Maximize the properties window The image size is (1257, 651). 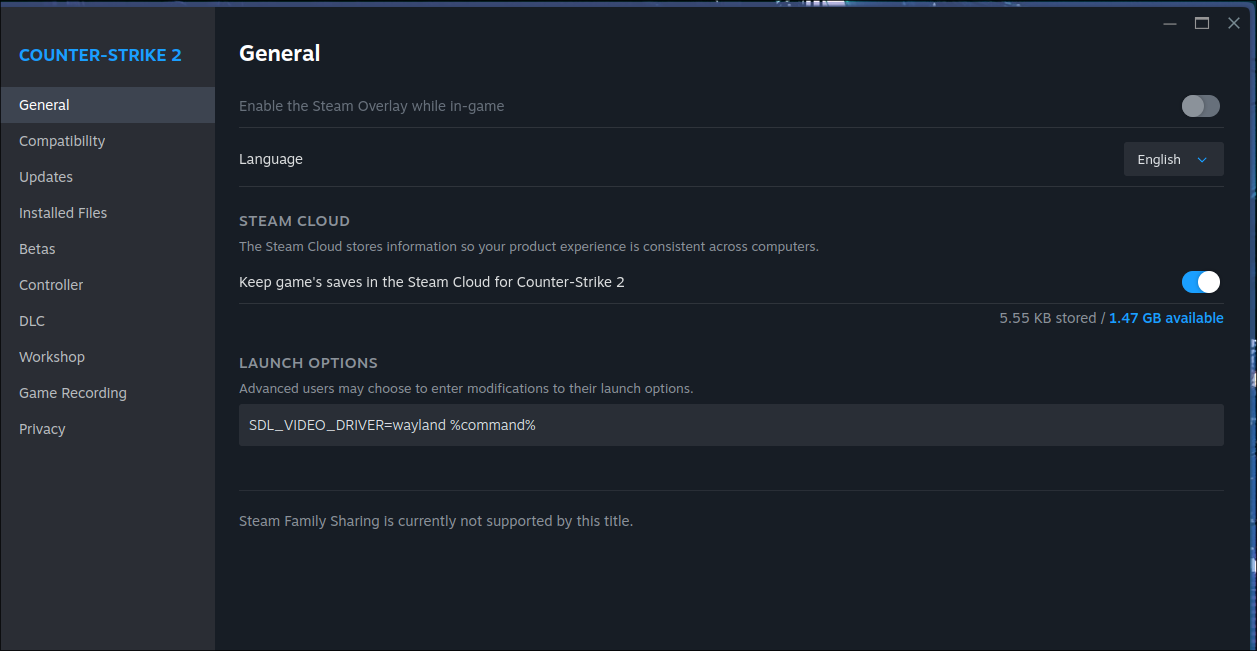pos(1202,23)
